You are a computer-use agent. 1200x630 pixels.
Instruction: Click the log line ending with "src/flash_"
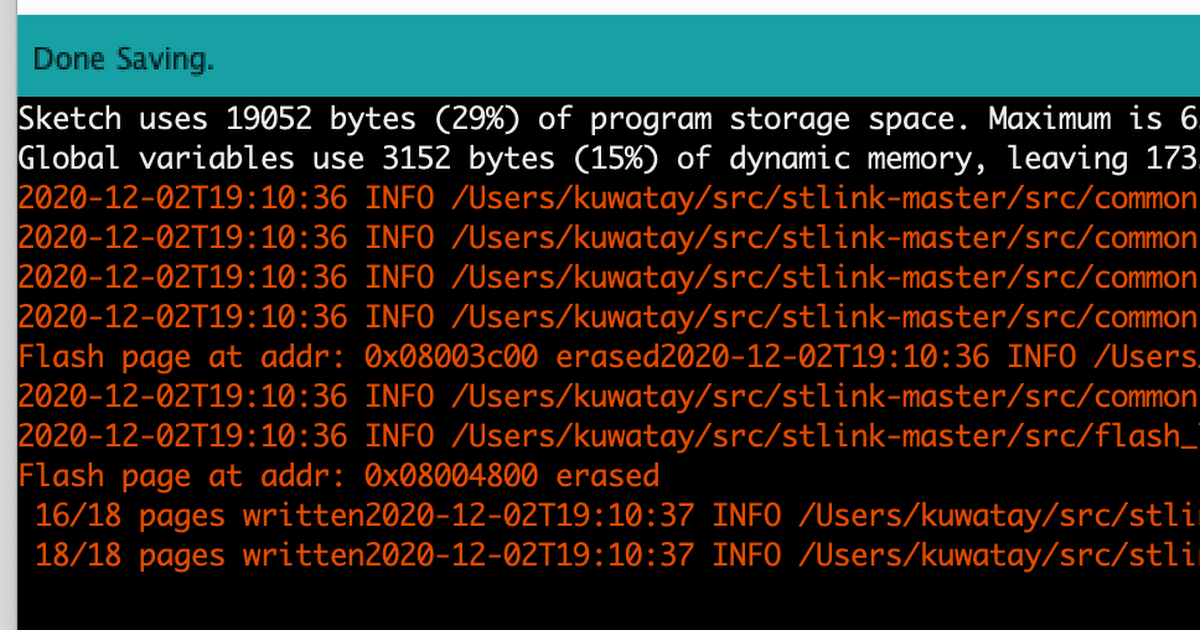pos(600,435)
